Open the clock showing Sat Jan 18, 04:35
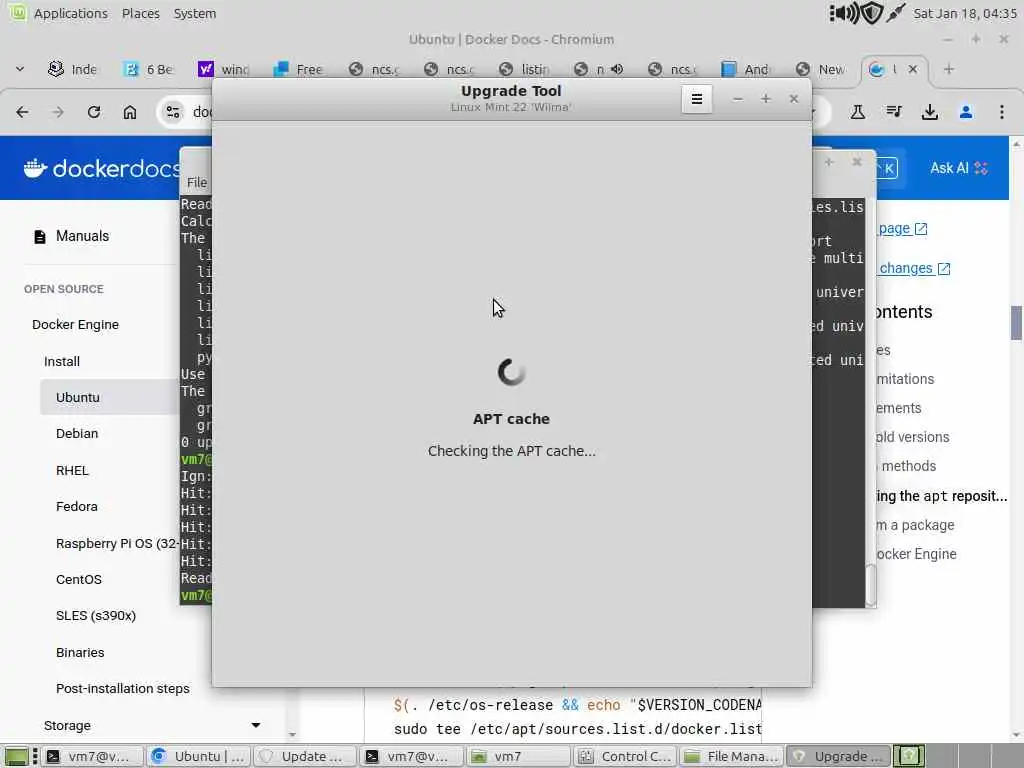This screenshot has width=1024, height=768. click(x=965, y=13)
